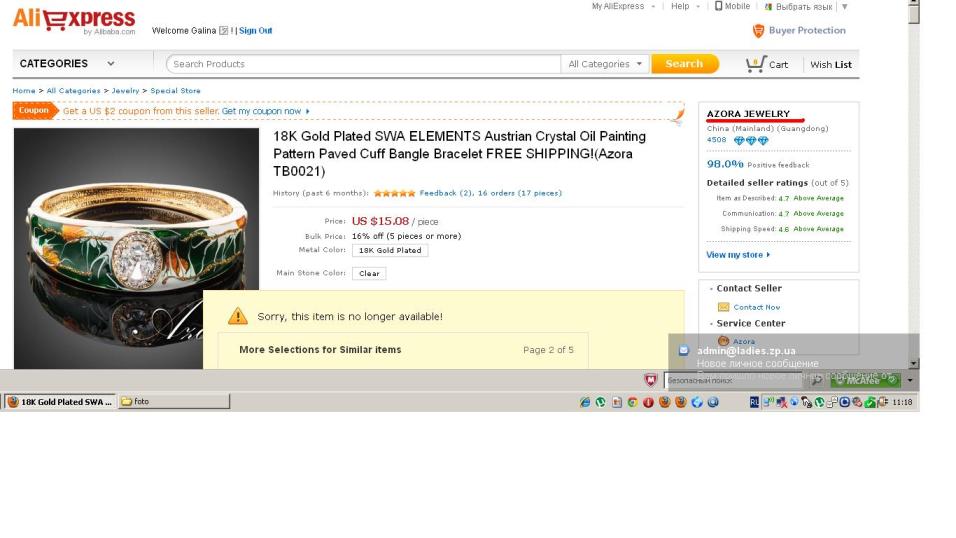Click the AliExpress logo

point(74,21)
